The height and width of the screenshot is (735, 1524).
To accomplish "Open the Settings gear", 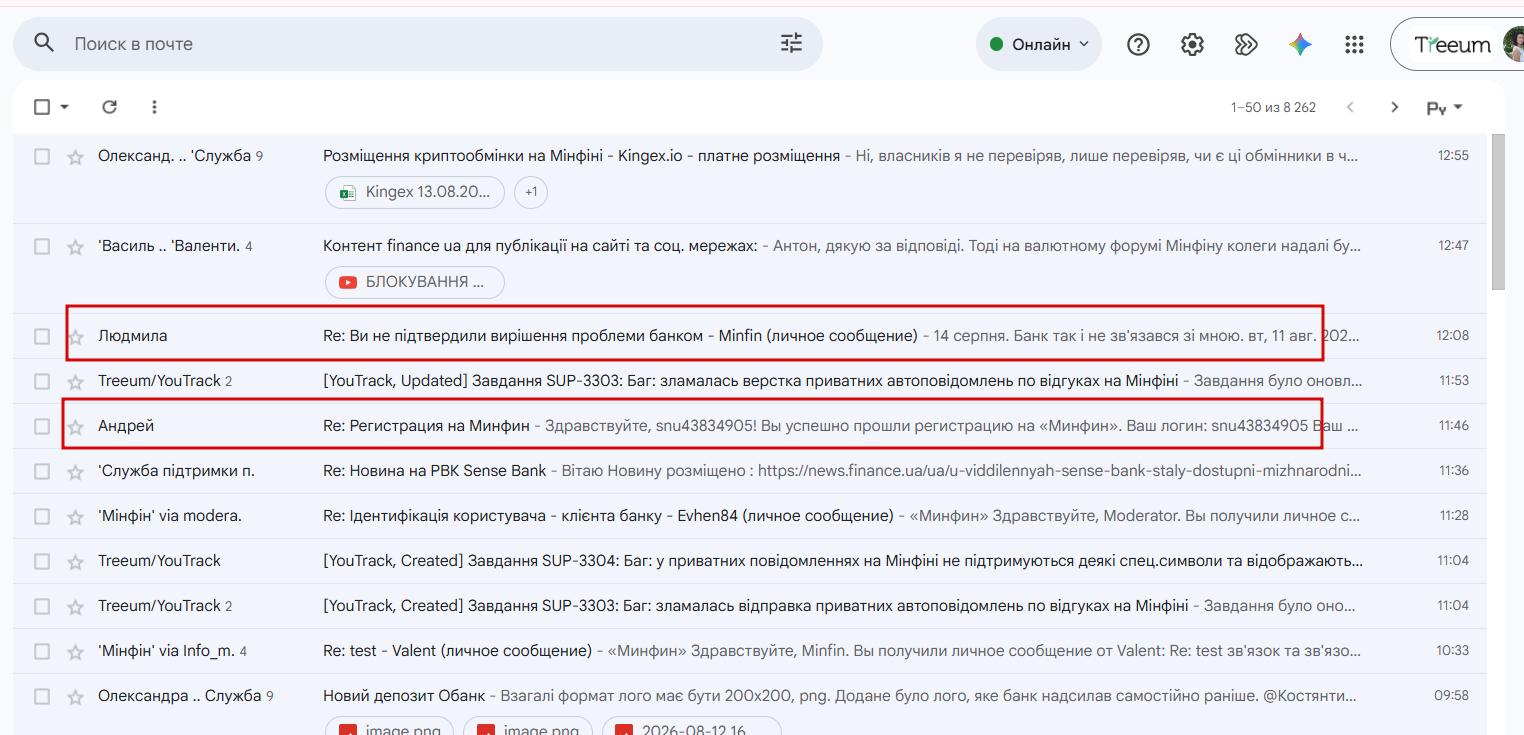I will [x=1192, y=44].
